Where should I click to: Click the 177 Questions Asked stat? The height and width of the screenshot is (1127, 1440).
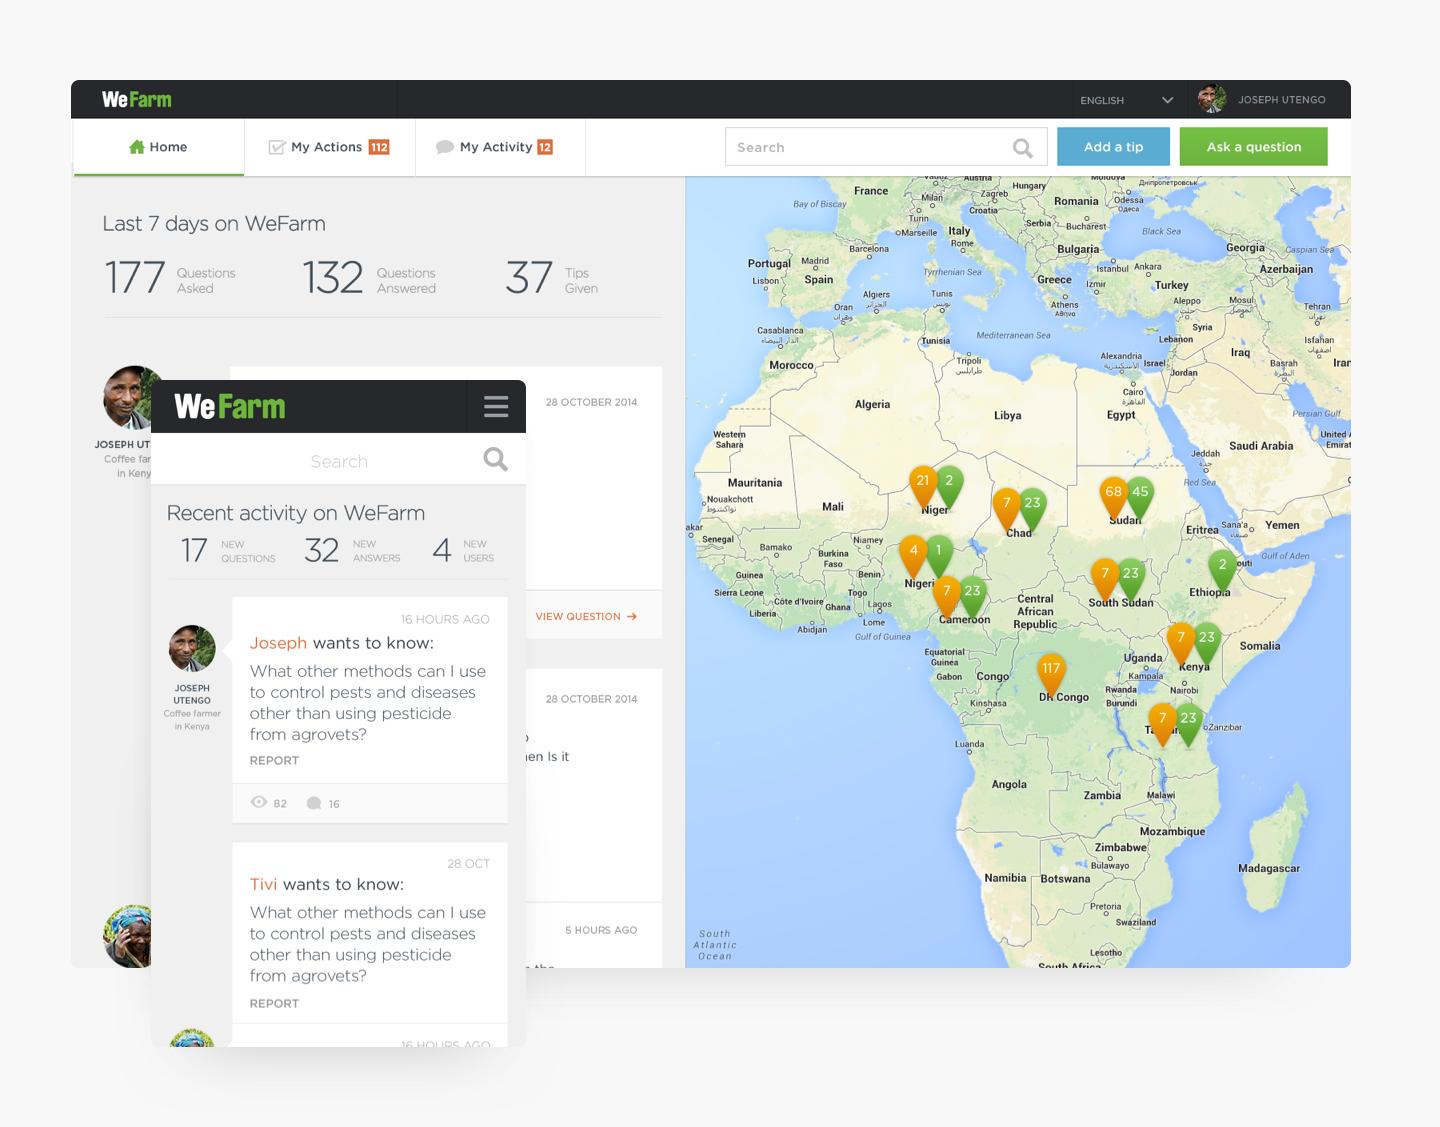[x=170, y=278]
